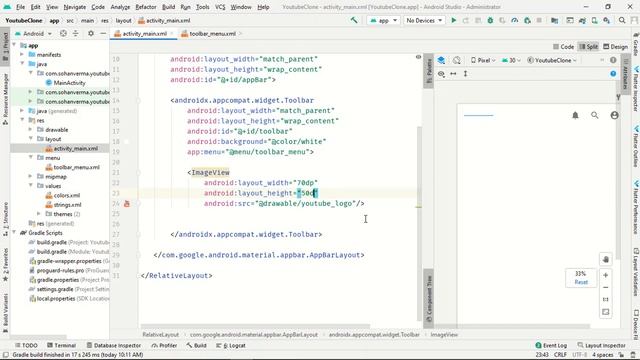Hide the Project panel with minus icon
640x360 pixels.
[x=103, y=33]
